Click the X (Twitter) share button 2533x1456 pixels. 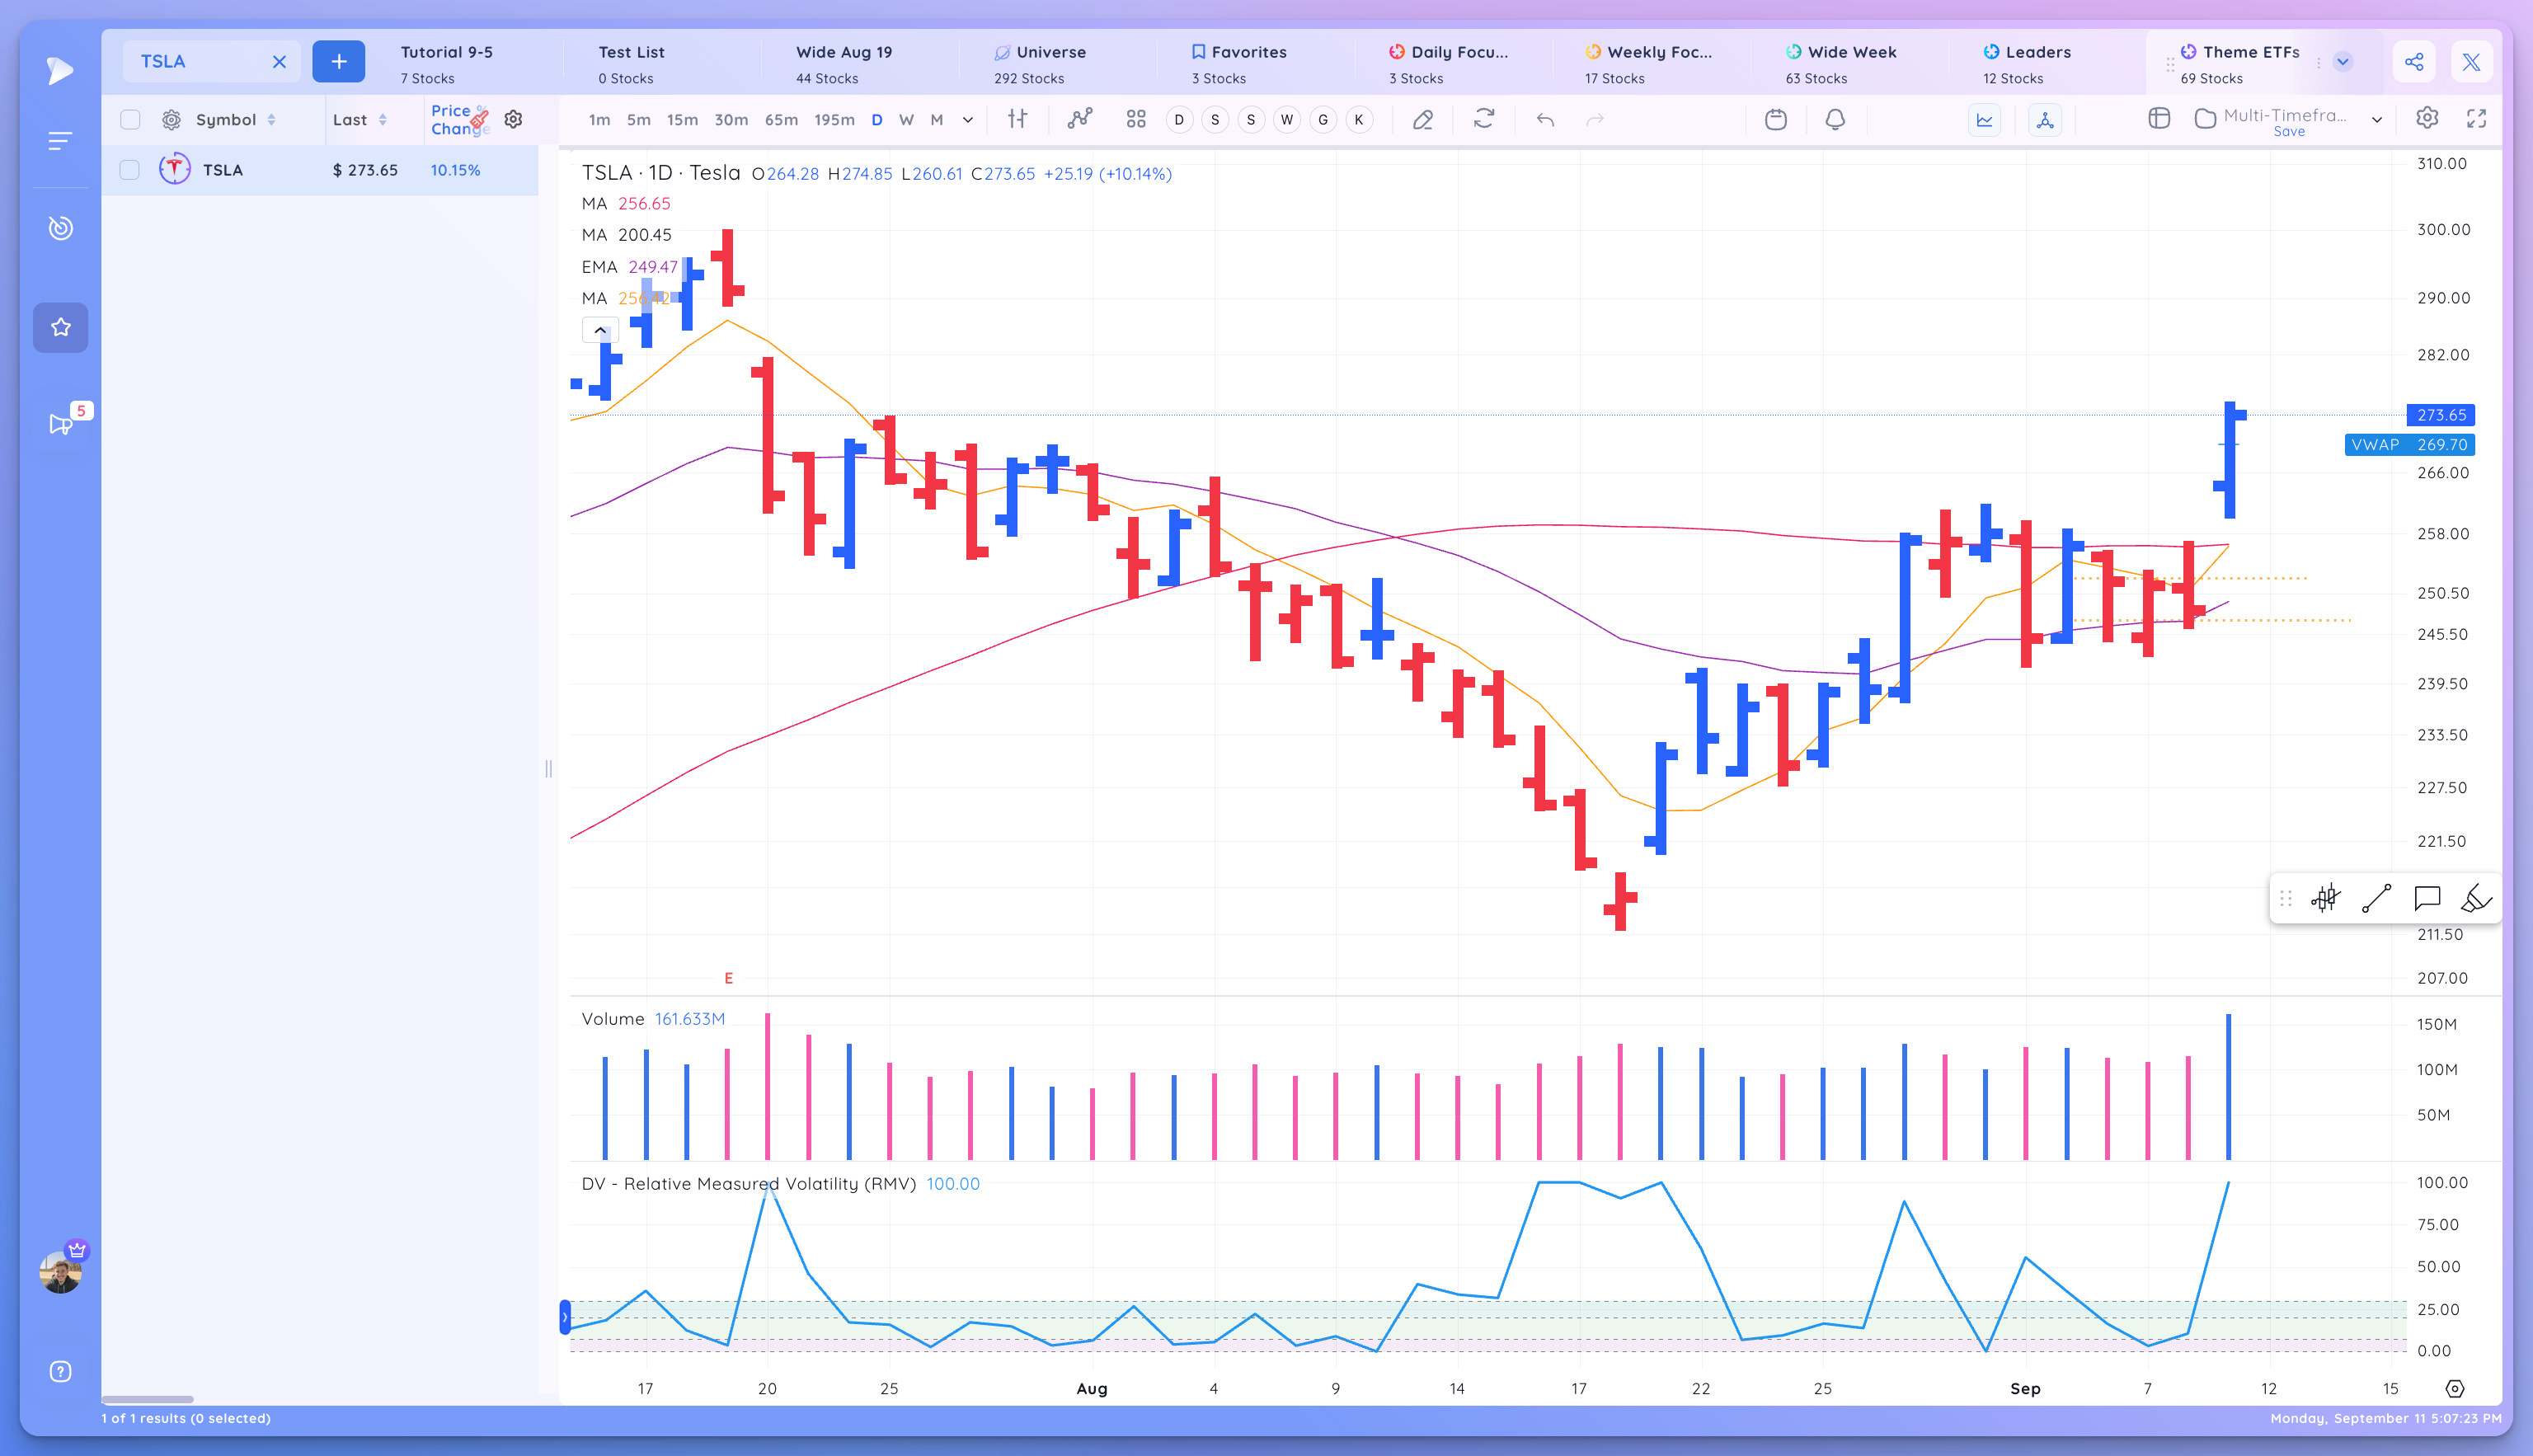[2471, 62]
